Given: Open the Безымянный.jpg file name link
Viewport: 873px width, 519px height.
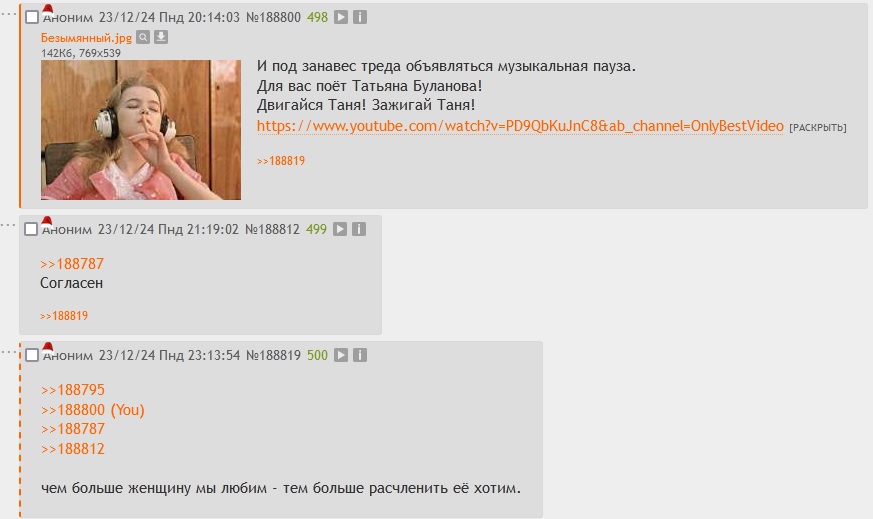Looking at the screenshot, I should (86, 38).
